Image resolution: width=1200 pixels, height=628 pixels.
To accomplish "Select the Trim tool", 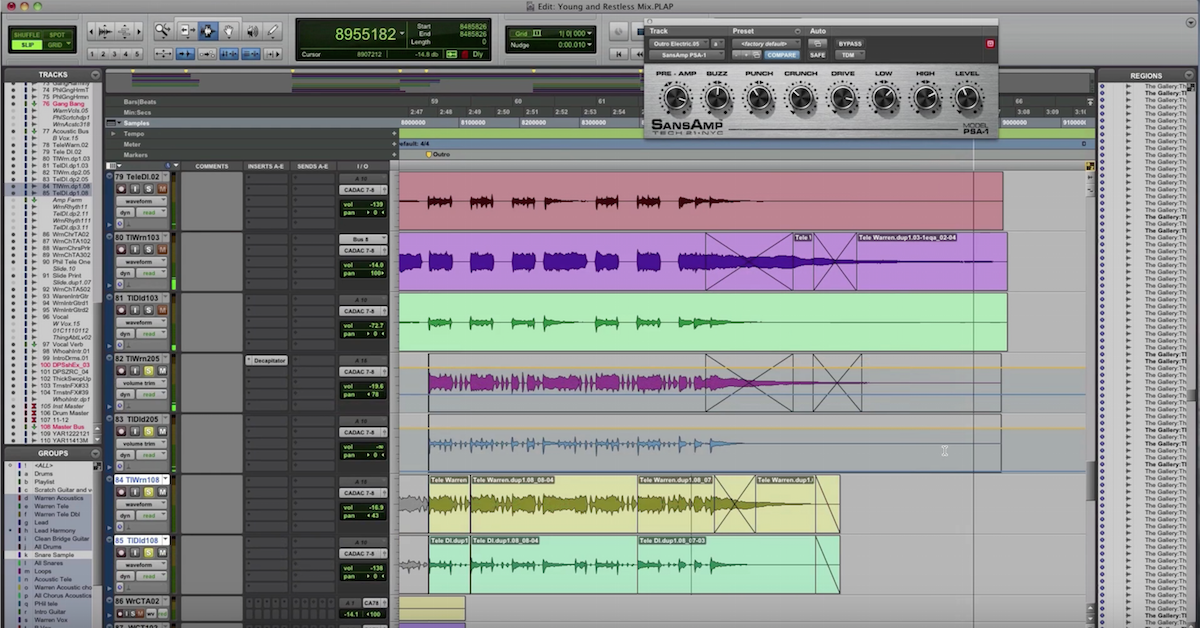I will [x=187, y=31].
